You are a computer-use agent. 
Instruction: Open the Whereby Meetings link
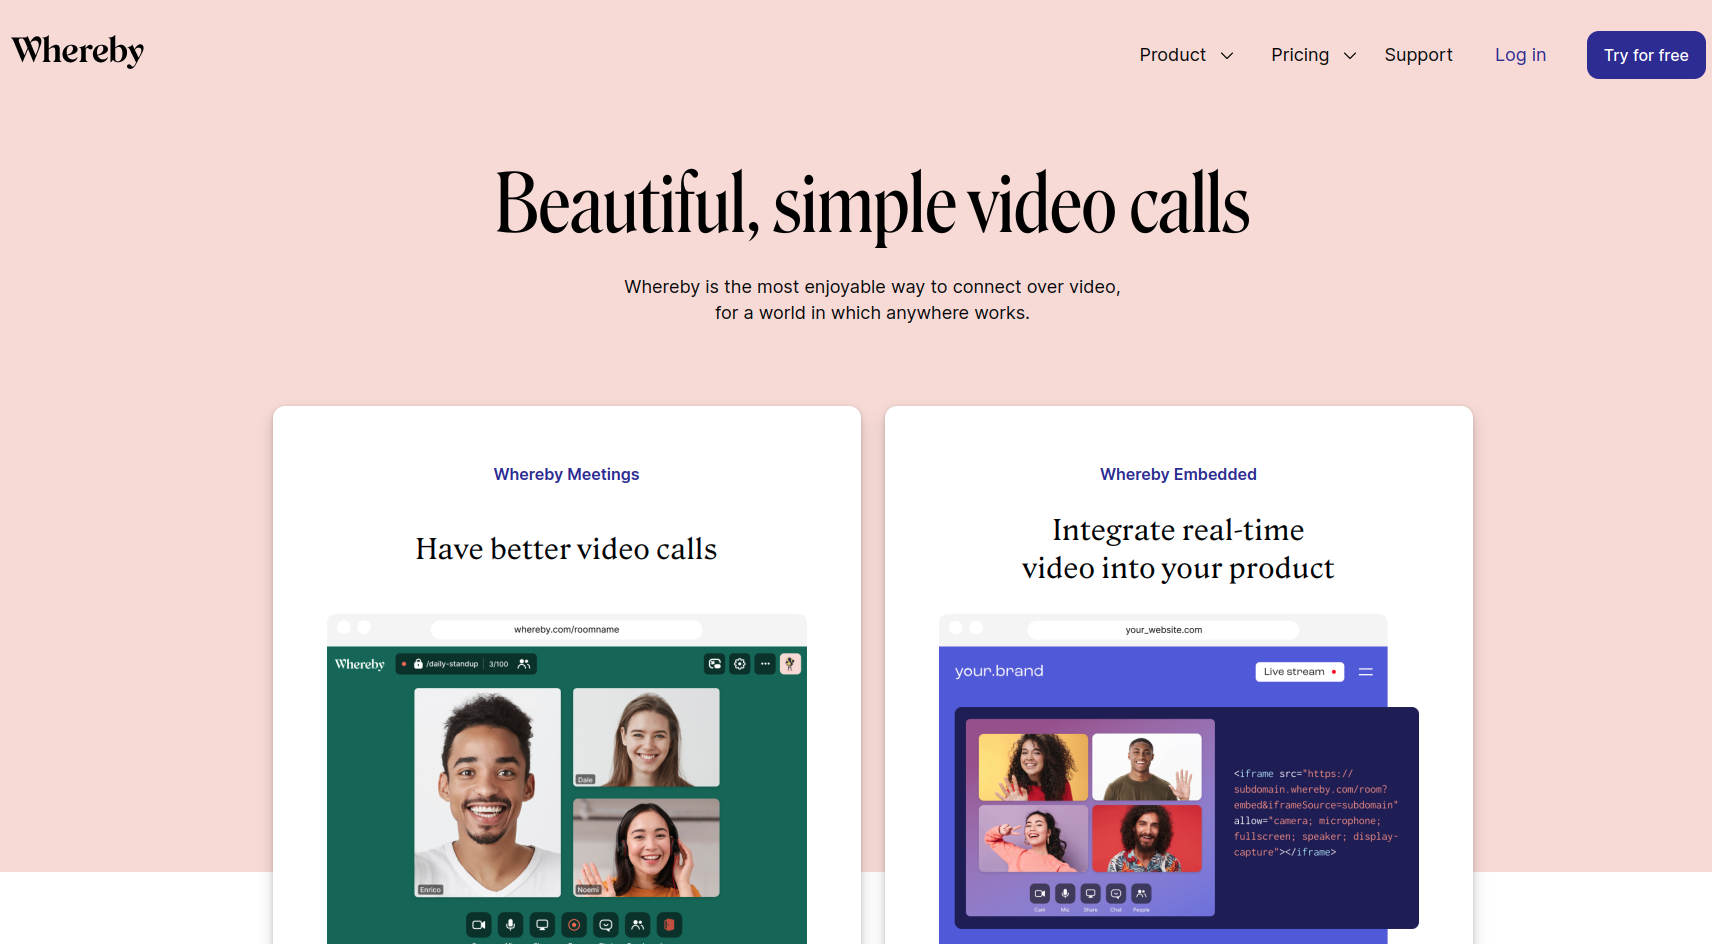tap(566, 474)
